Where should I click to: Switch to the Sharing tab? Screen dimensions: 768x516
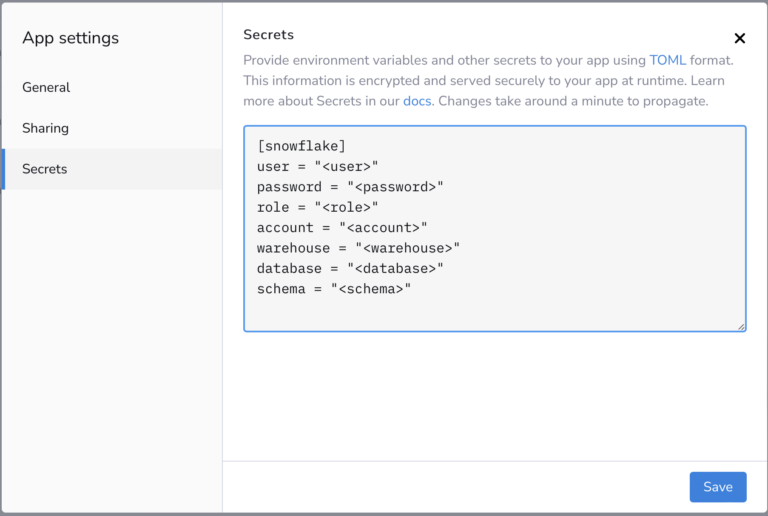tap(46, 128)
